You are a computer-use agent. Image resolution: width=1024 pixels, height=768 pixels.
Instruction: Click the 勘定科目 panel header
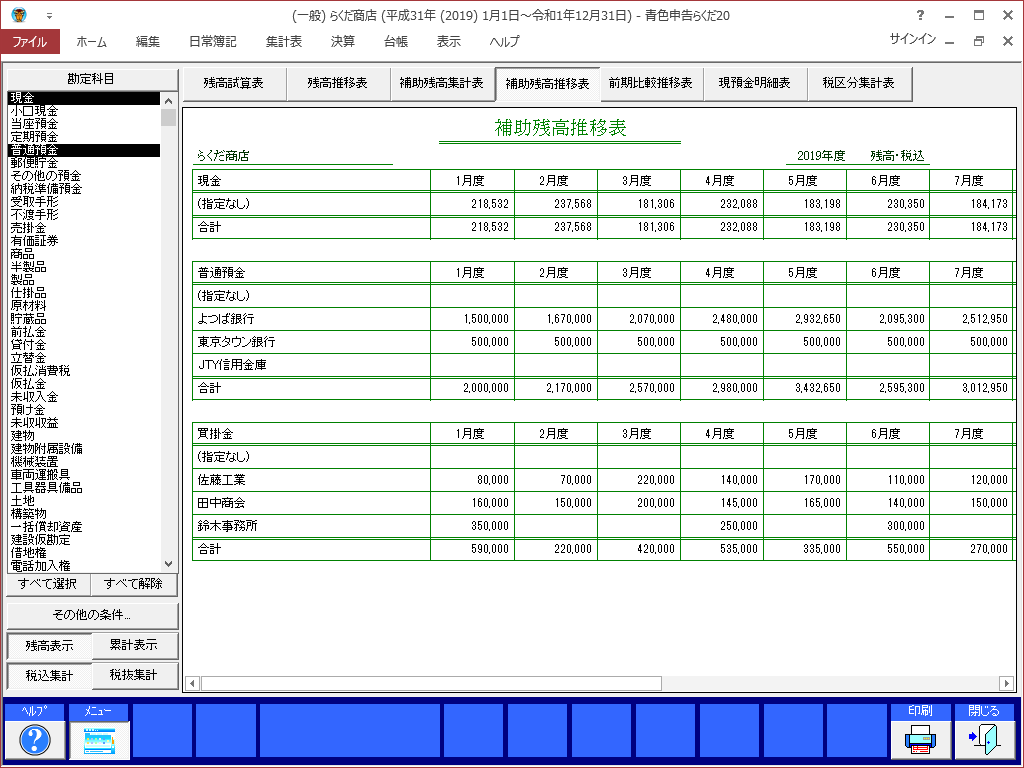91,79
